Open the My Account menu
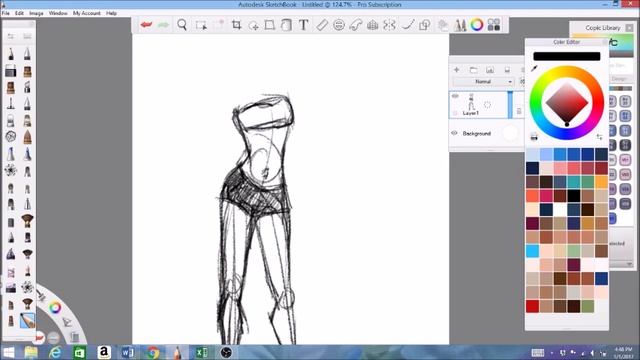Screen dimensions: 640x360 (x=87, y=13)
